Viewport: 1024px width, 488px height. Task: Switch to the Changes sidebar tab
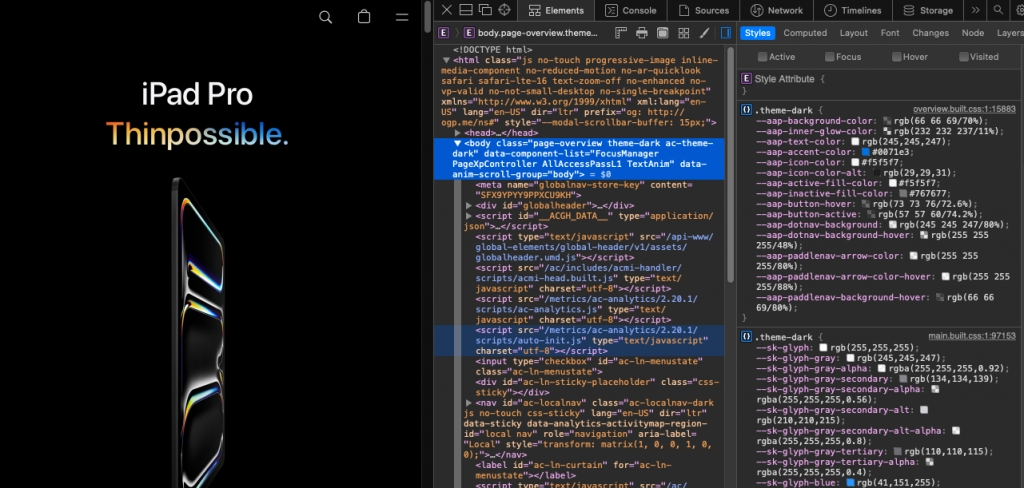tap(931, 33)
